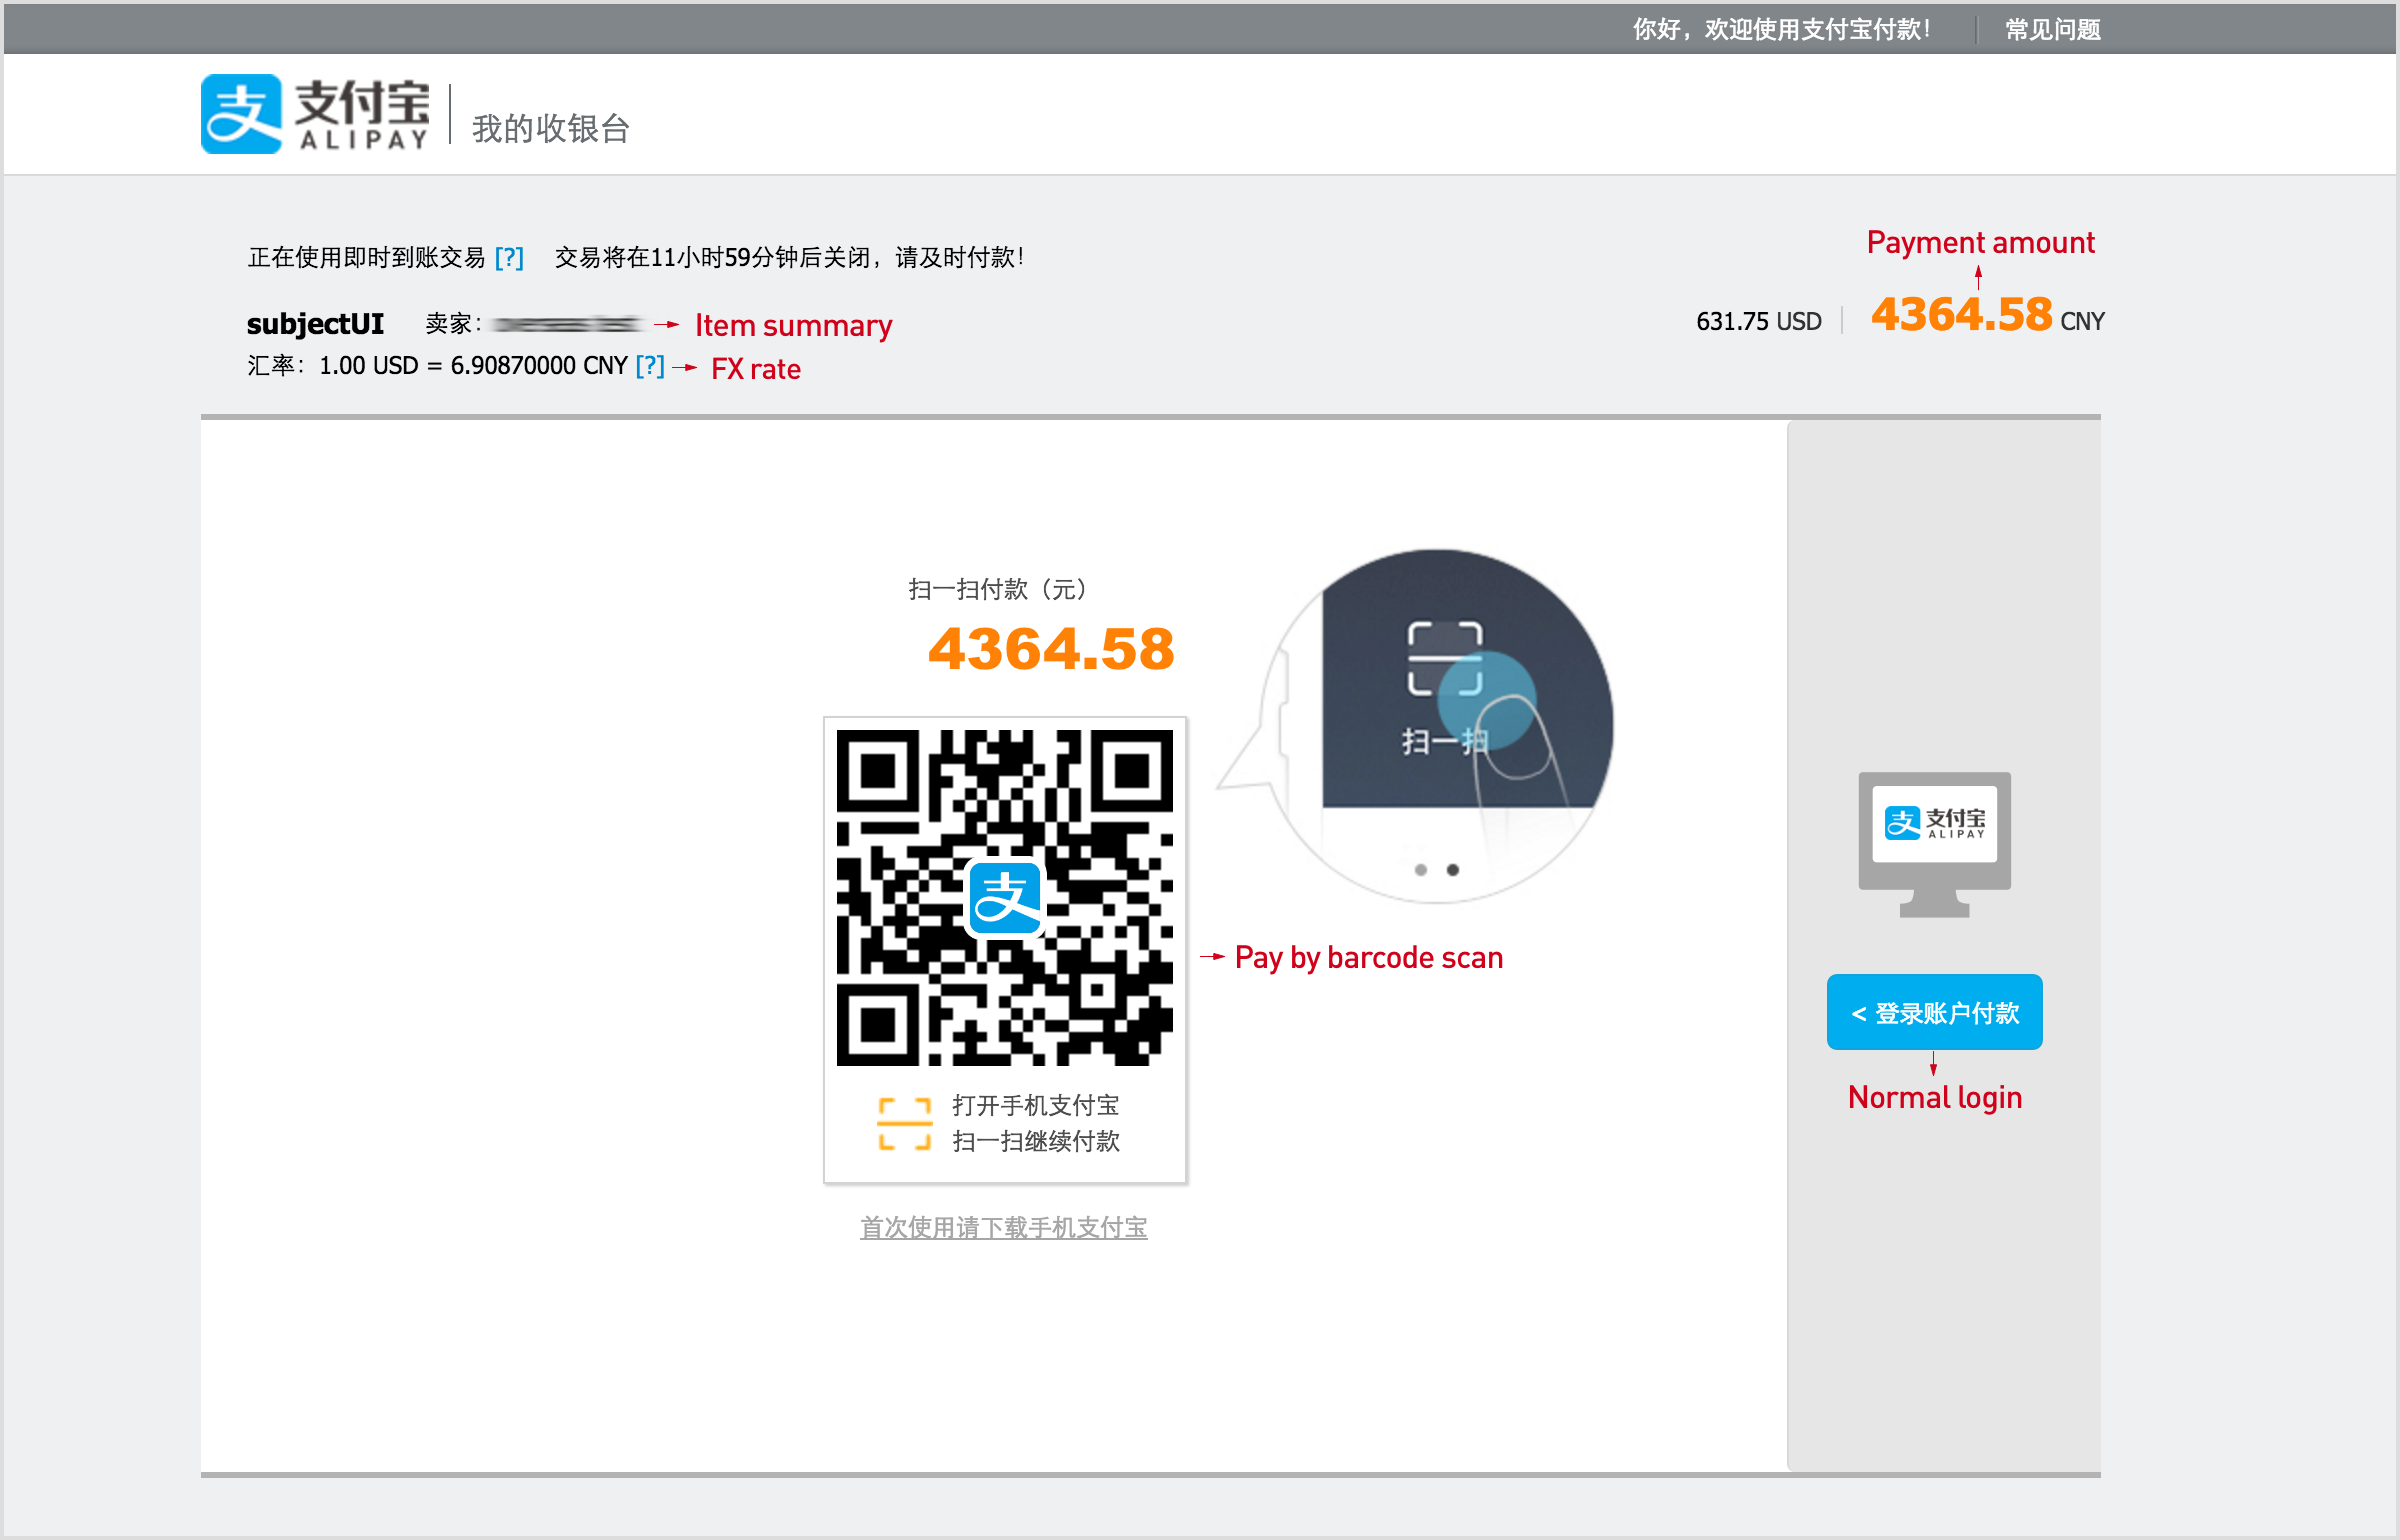Click 首次使用请下载手机支付宝 download link

click(x=1003, y=1227)
